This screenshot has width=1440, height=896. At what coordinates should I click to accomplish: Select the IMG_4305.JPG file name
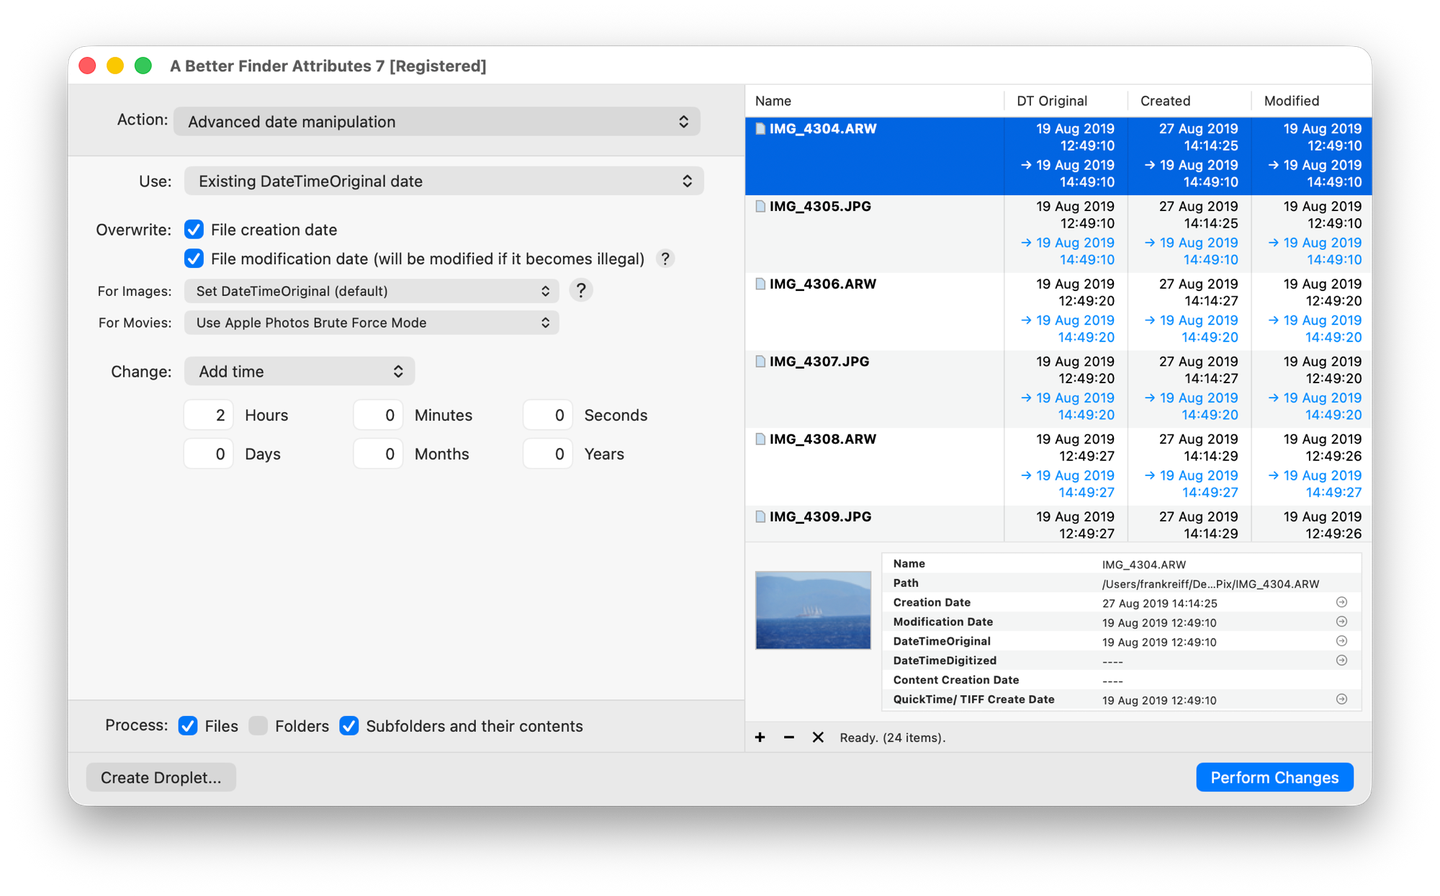click(x=820, y=206)
